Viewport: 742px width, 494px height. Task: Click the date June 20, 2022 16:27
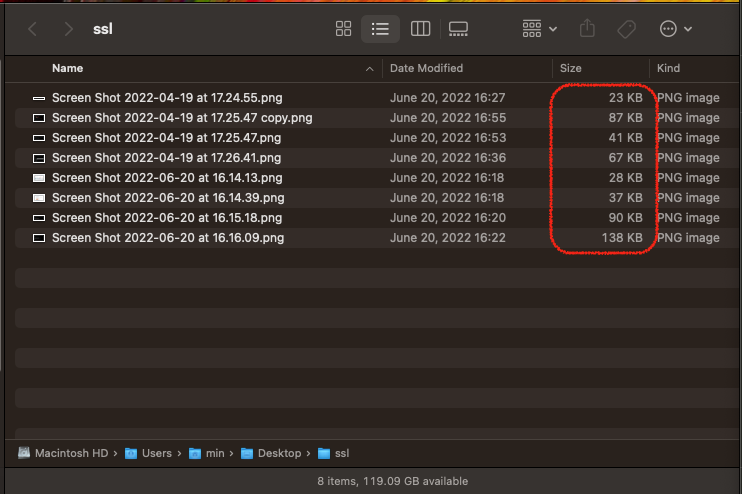pyautogui.click(x=448, y=97)
